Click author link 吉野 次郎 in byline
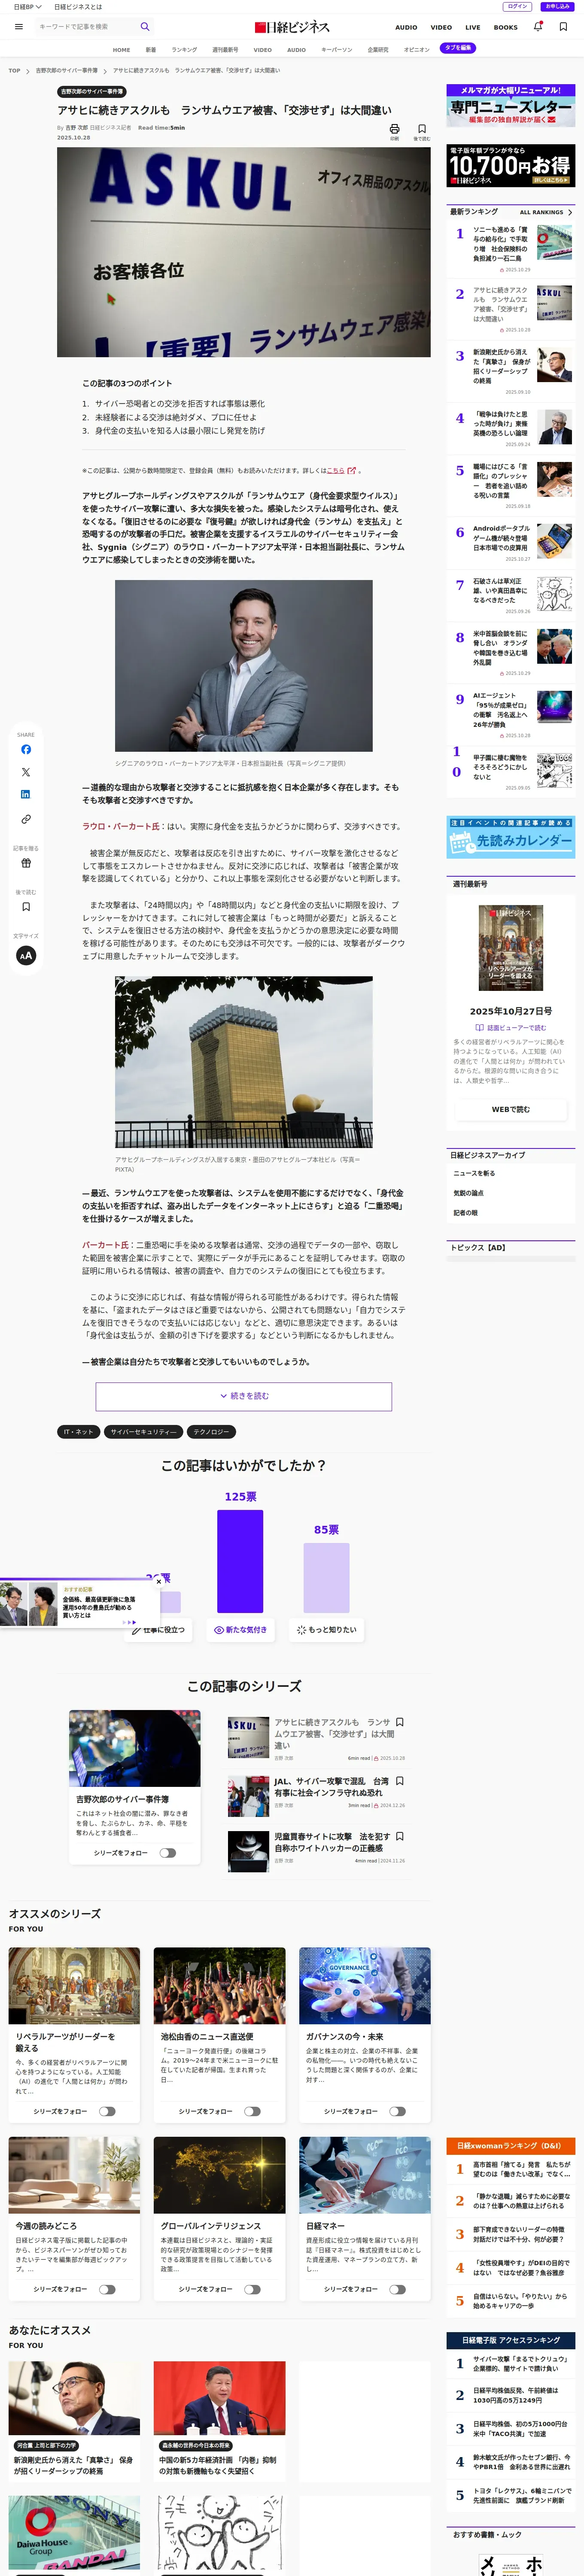Viewport: 584px width, 2576px height. pos(77,128)
